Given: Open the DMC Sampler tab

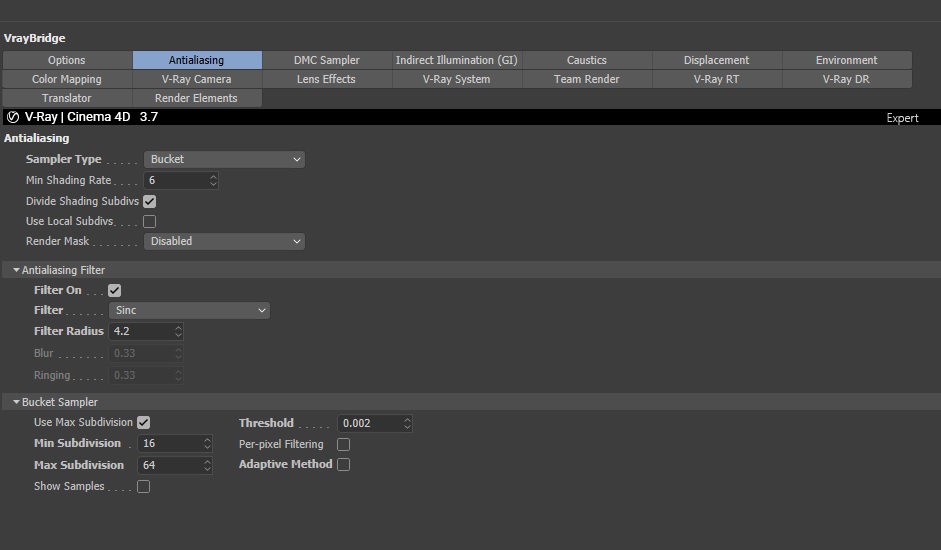Looking at the screenshot, I should pos(326,60).
